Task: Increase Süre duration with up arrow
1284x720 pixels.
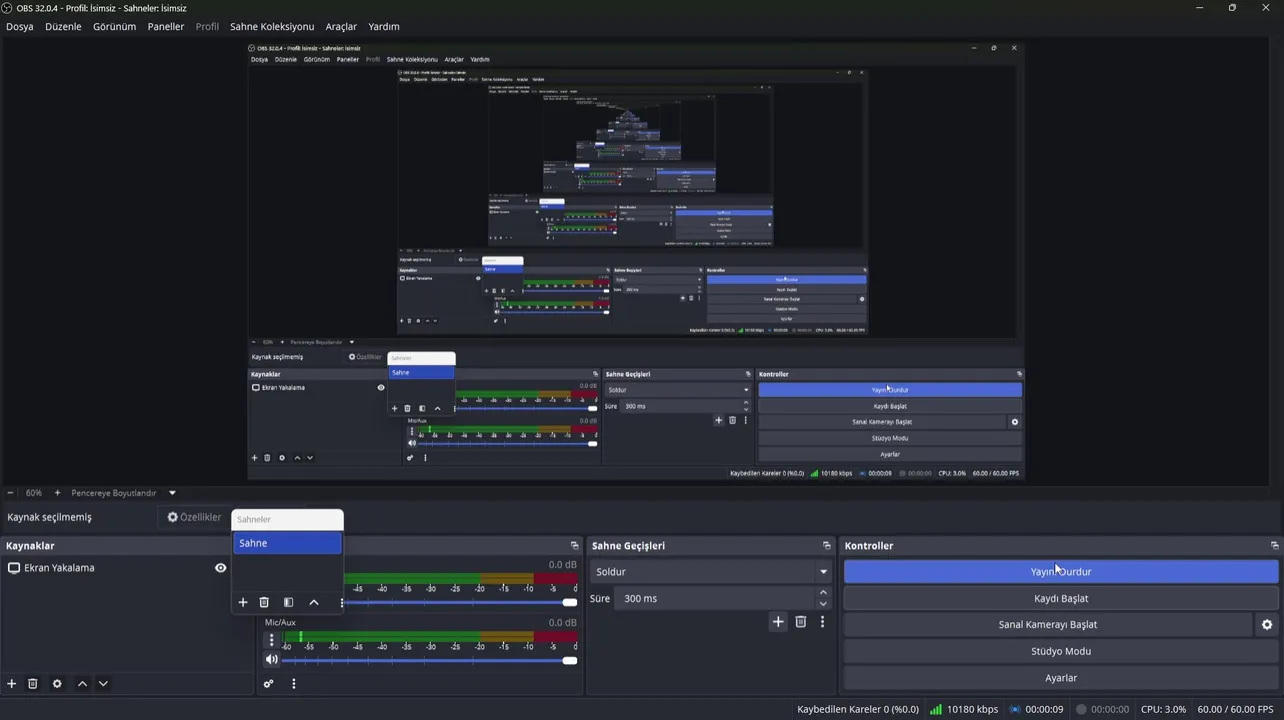Action: [823, 593]
